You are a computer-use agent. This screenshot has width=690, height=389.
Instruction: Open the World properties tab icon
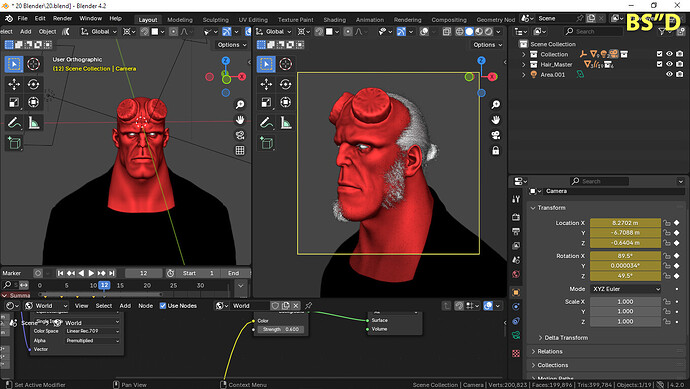point(516,274)
